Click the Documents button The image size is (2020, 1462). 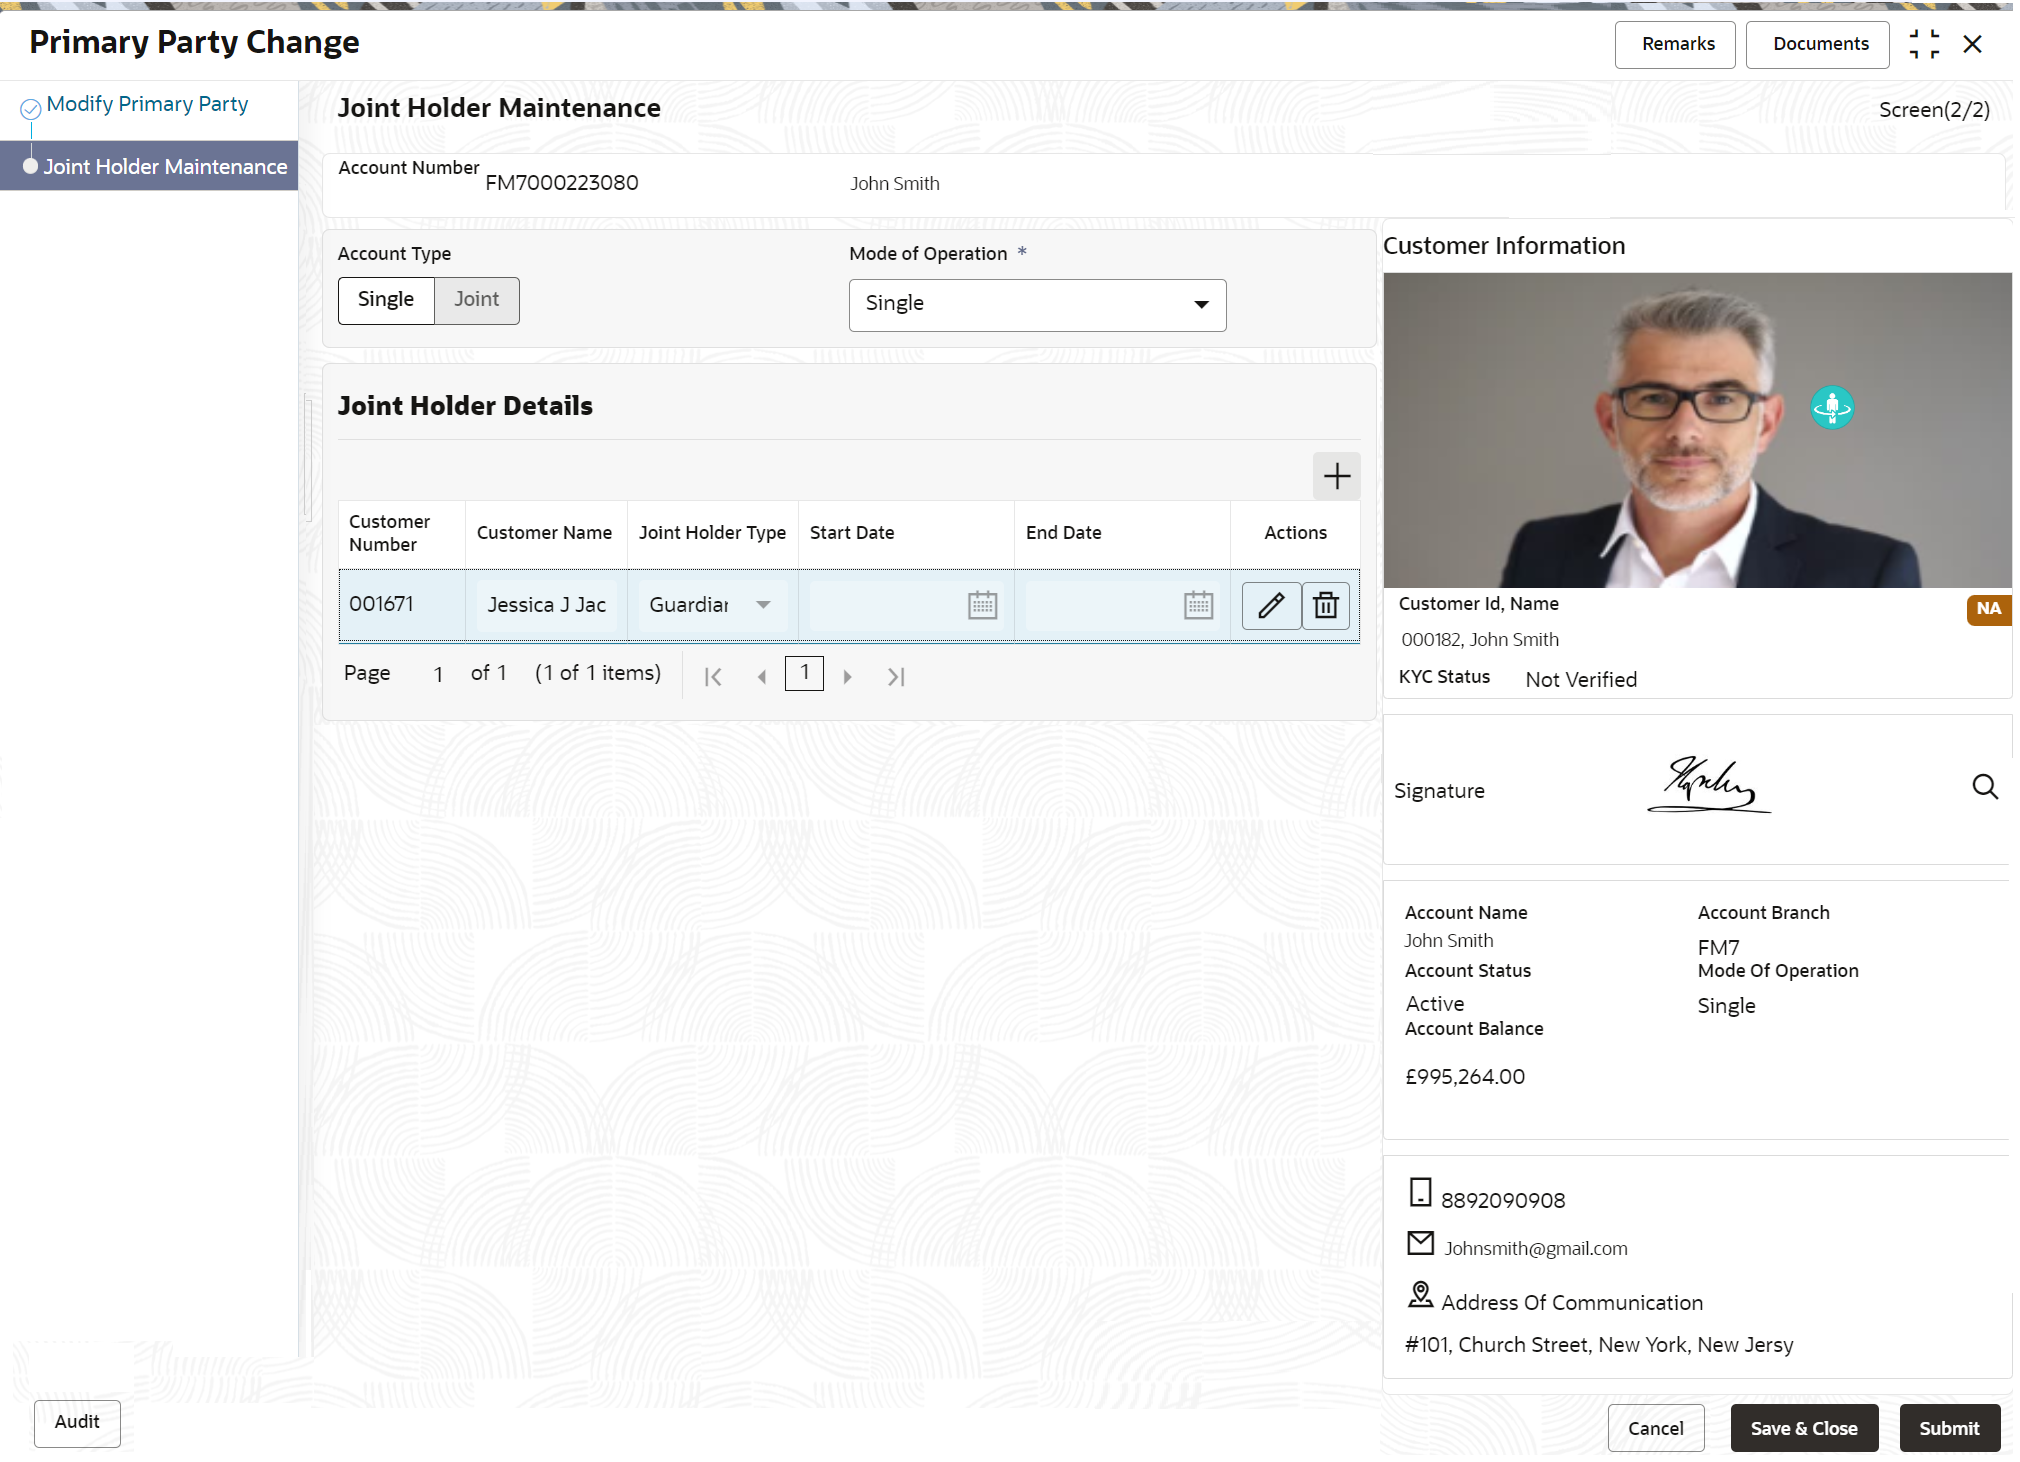(x=1820, y=45)
